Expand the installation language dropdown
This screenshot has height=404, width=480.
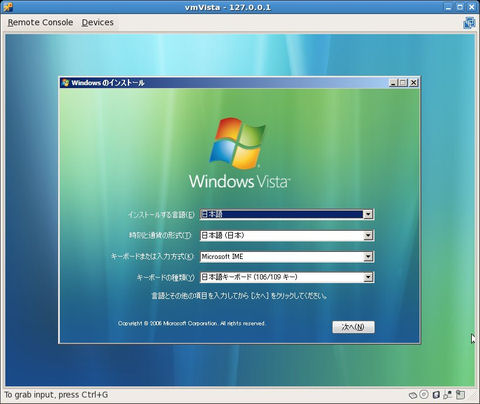[368, 214]
